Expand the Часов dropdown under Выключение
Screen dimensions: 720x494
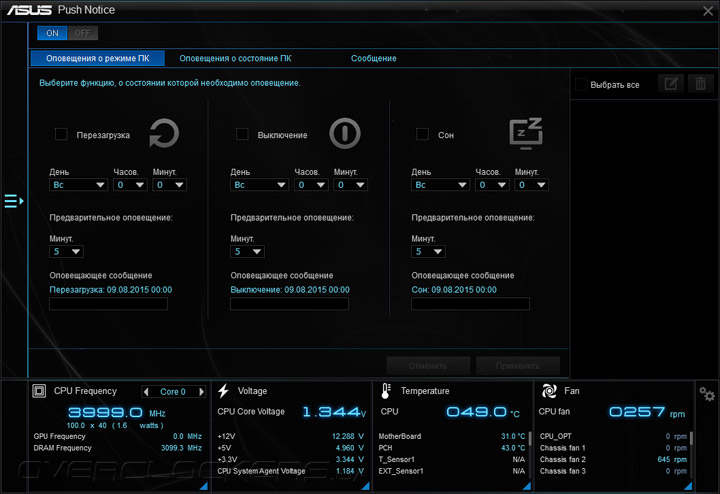[x=311, y=185]
